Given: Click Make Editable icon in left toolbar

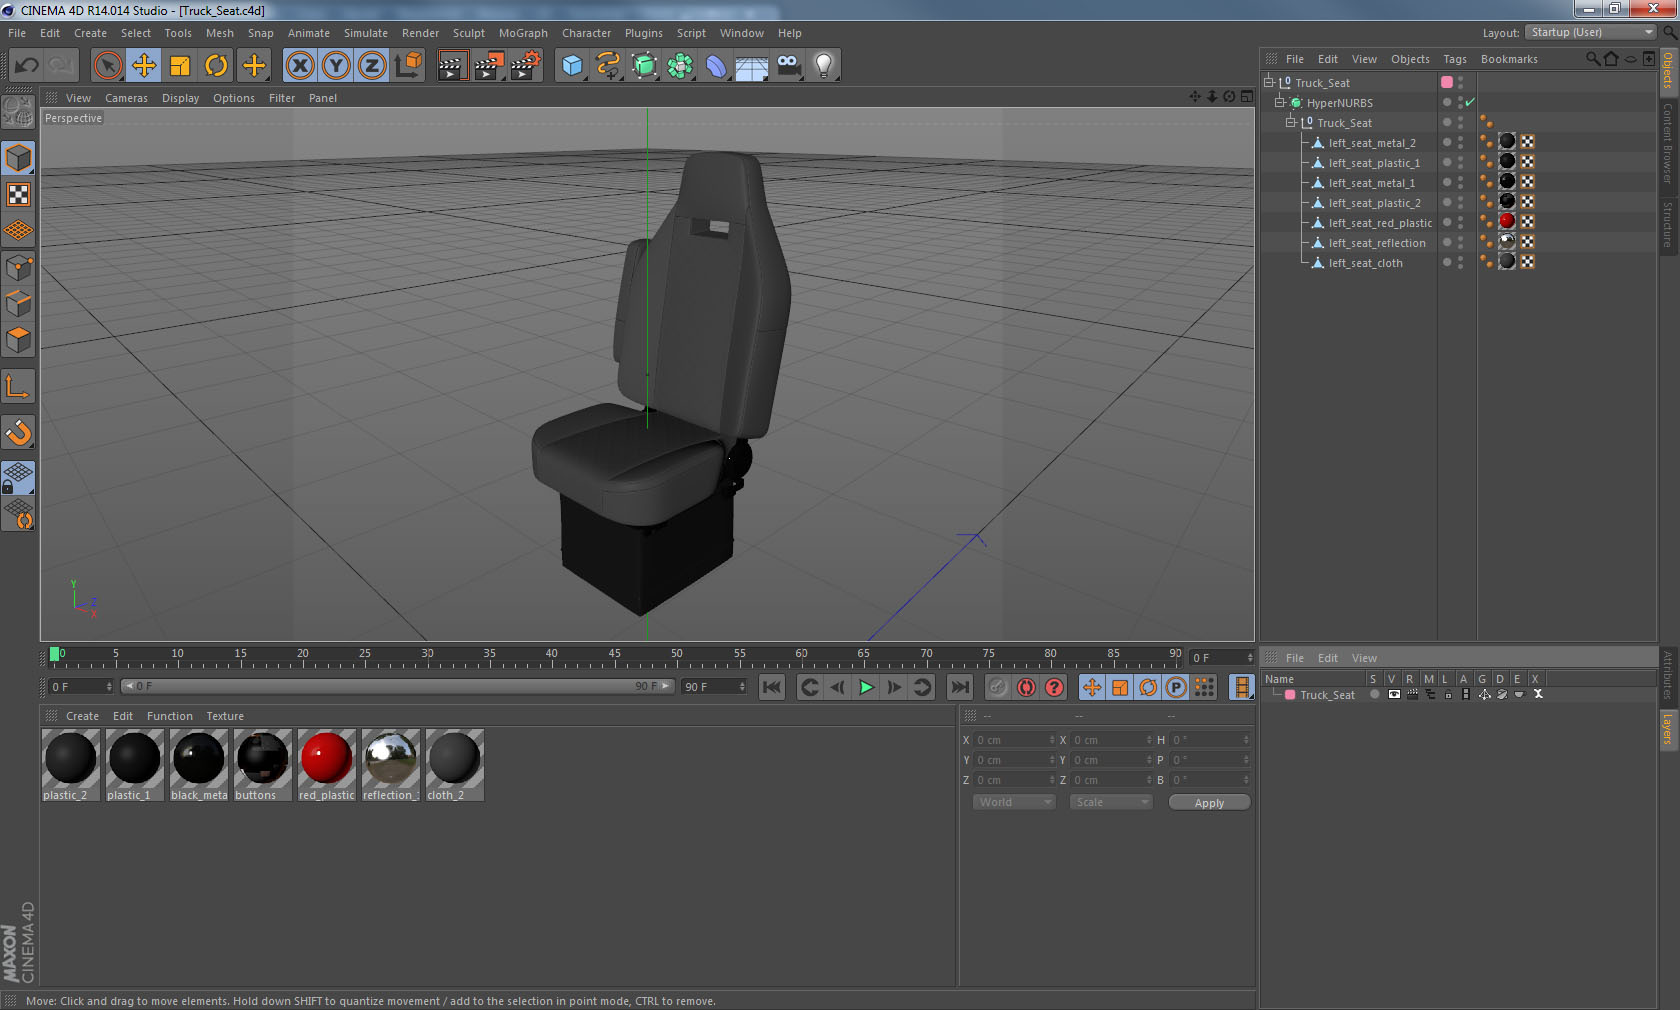Looking at the screenshot, I should click(x=18, y=111).
